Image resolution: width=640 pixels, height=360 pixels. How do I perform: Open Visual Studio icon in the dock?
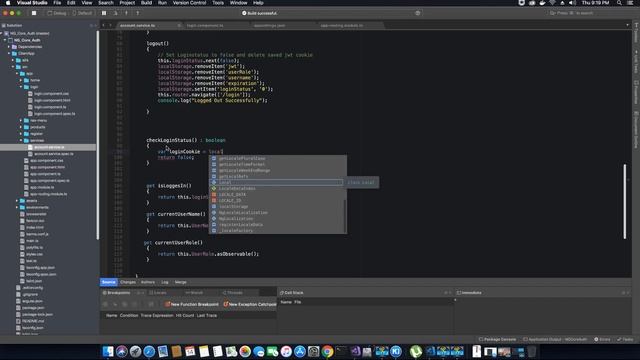pos(355,351)
